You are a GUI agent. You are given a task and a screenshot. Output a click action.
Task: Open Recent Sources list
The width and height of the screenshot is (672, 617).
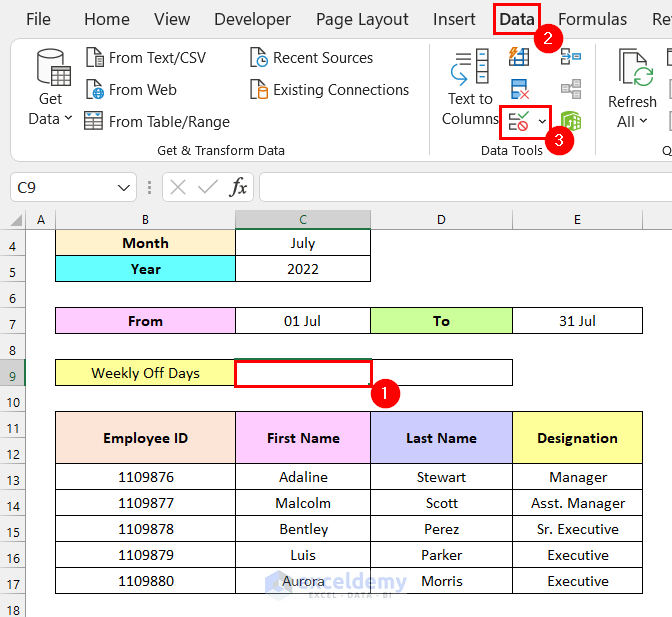click(x=312, y=58)
